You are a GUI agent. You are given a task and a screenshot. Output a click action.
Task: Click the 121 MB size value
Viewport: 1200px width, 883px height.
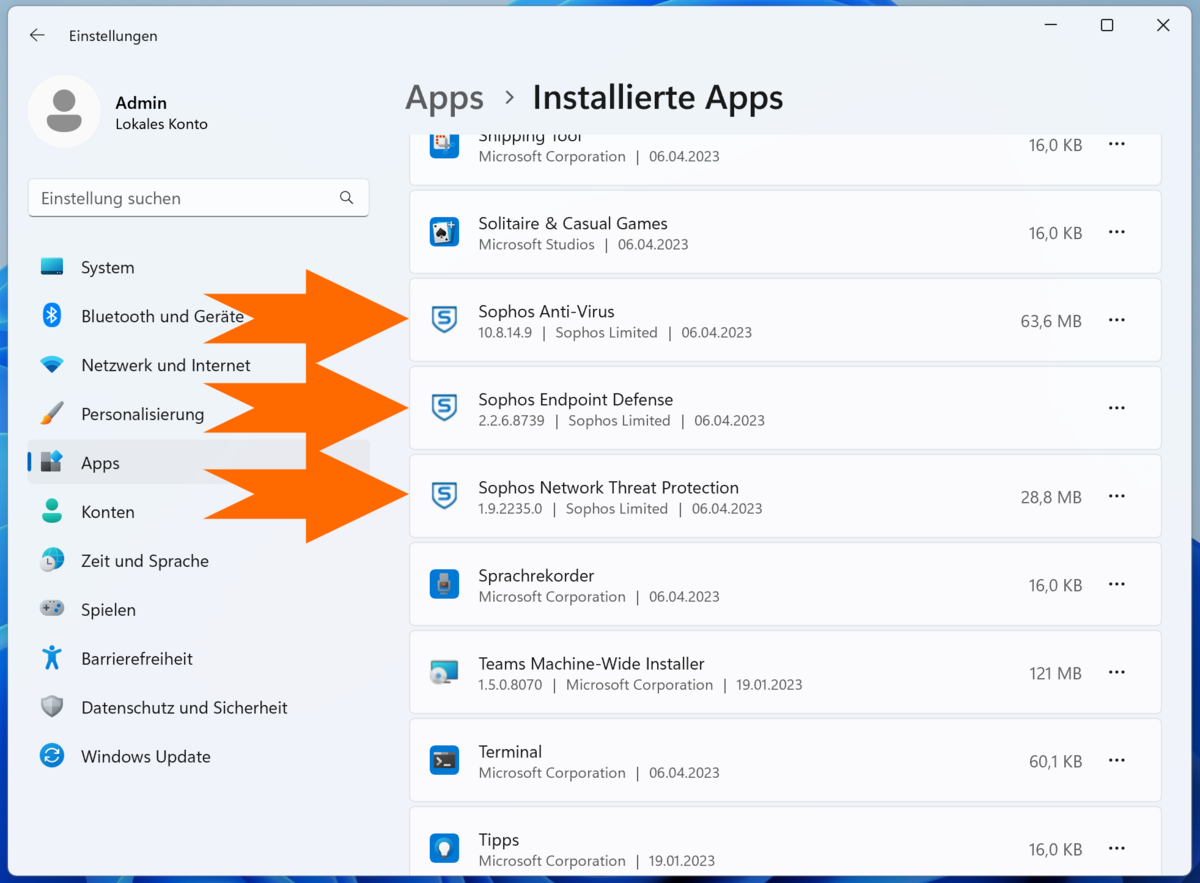1055,673
